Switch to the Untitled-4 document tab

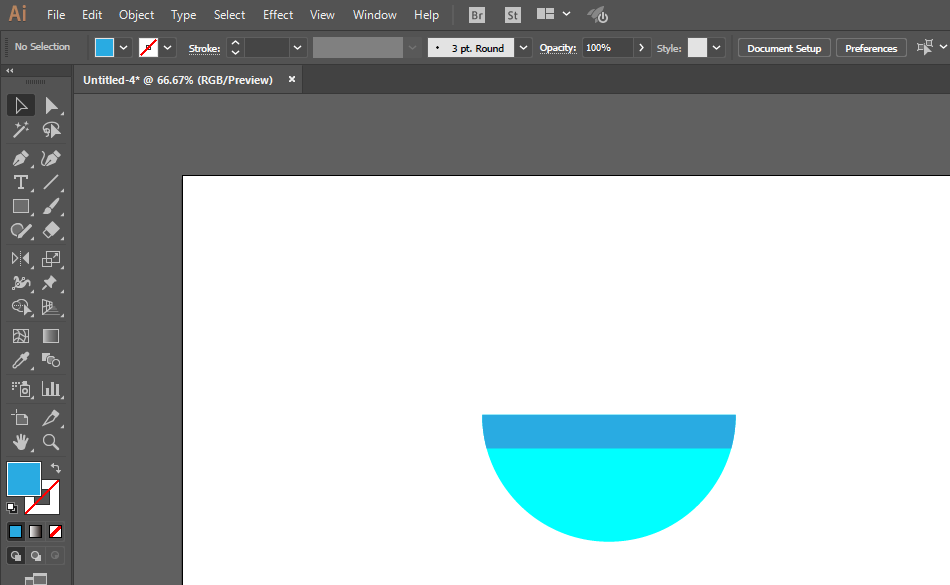178,80
